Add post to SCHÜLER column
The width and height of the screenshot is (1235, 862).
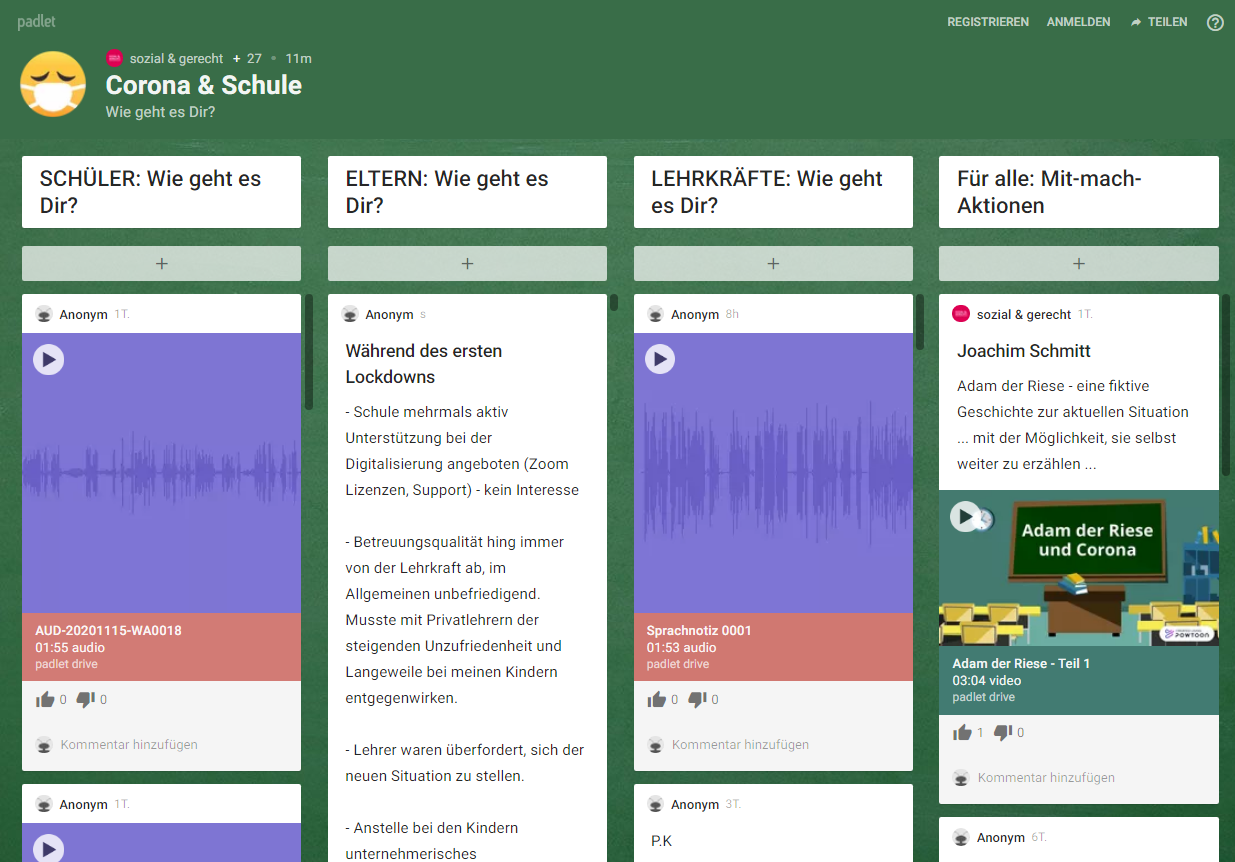click(161, 264)
